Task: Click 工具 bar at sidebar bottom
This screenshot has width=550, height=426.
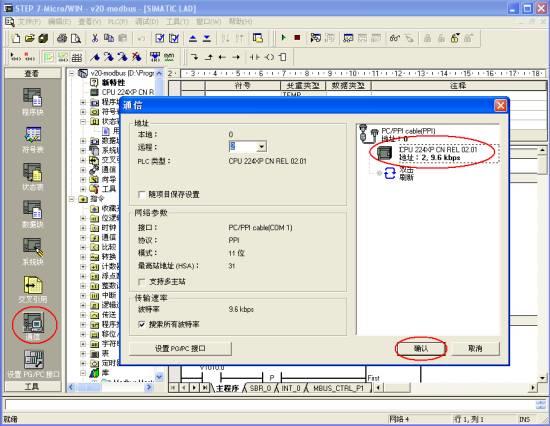Action: click(x=32, y=386)
